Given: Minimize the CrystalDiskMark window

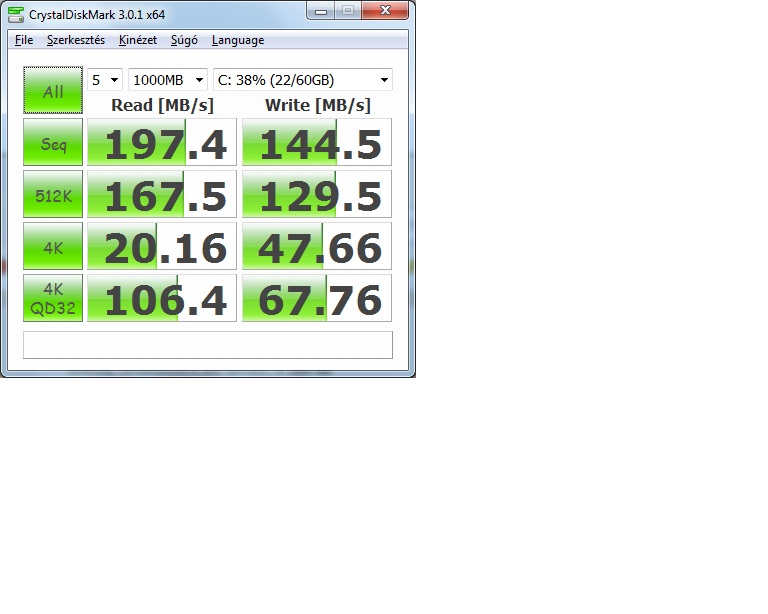Looking at the screenshot, I should point(321,11).
